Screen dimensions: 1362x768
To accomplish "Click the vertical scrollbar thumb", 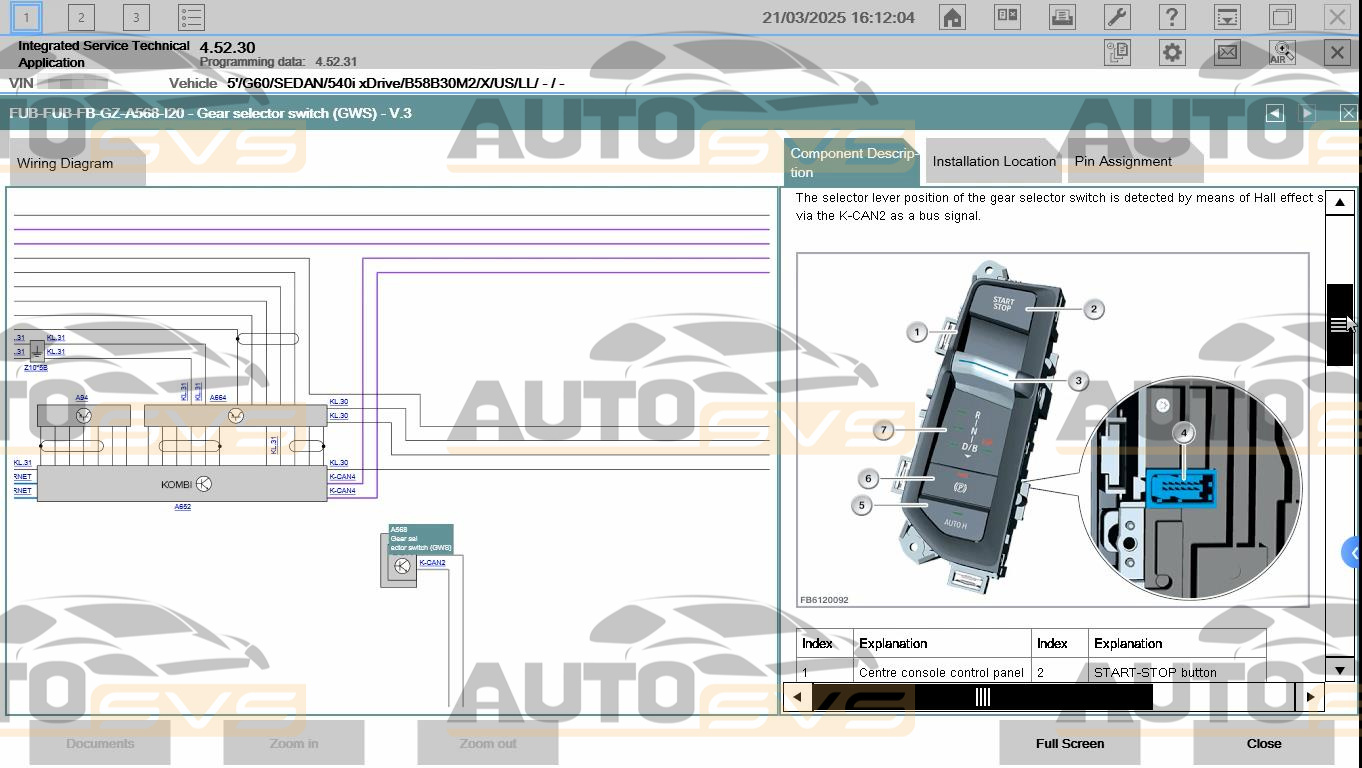I will 1339,325.
